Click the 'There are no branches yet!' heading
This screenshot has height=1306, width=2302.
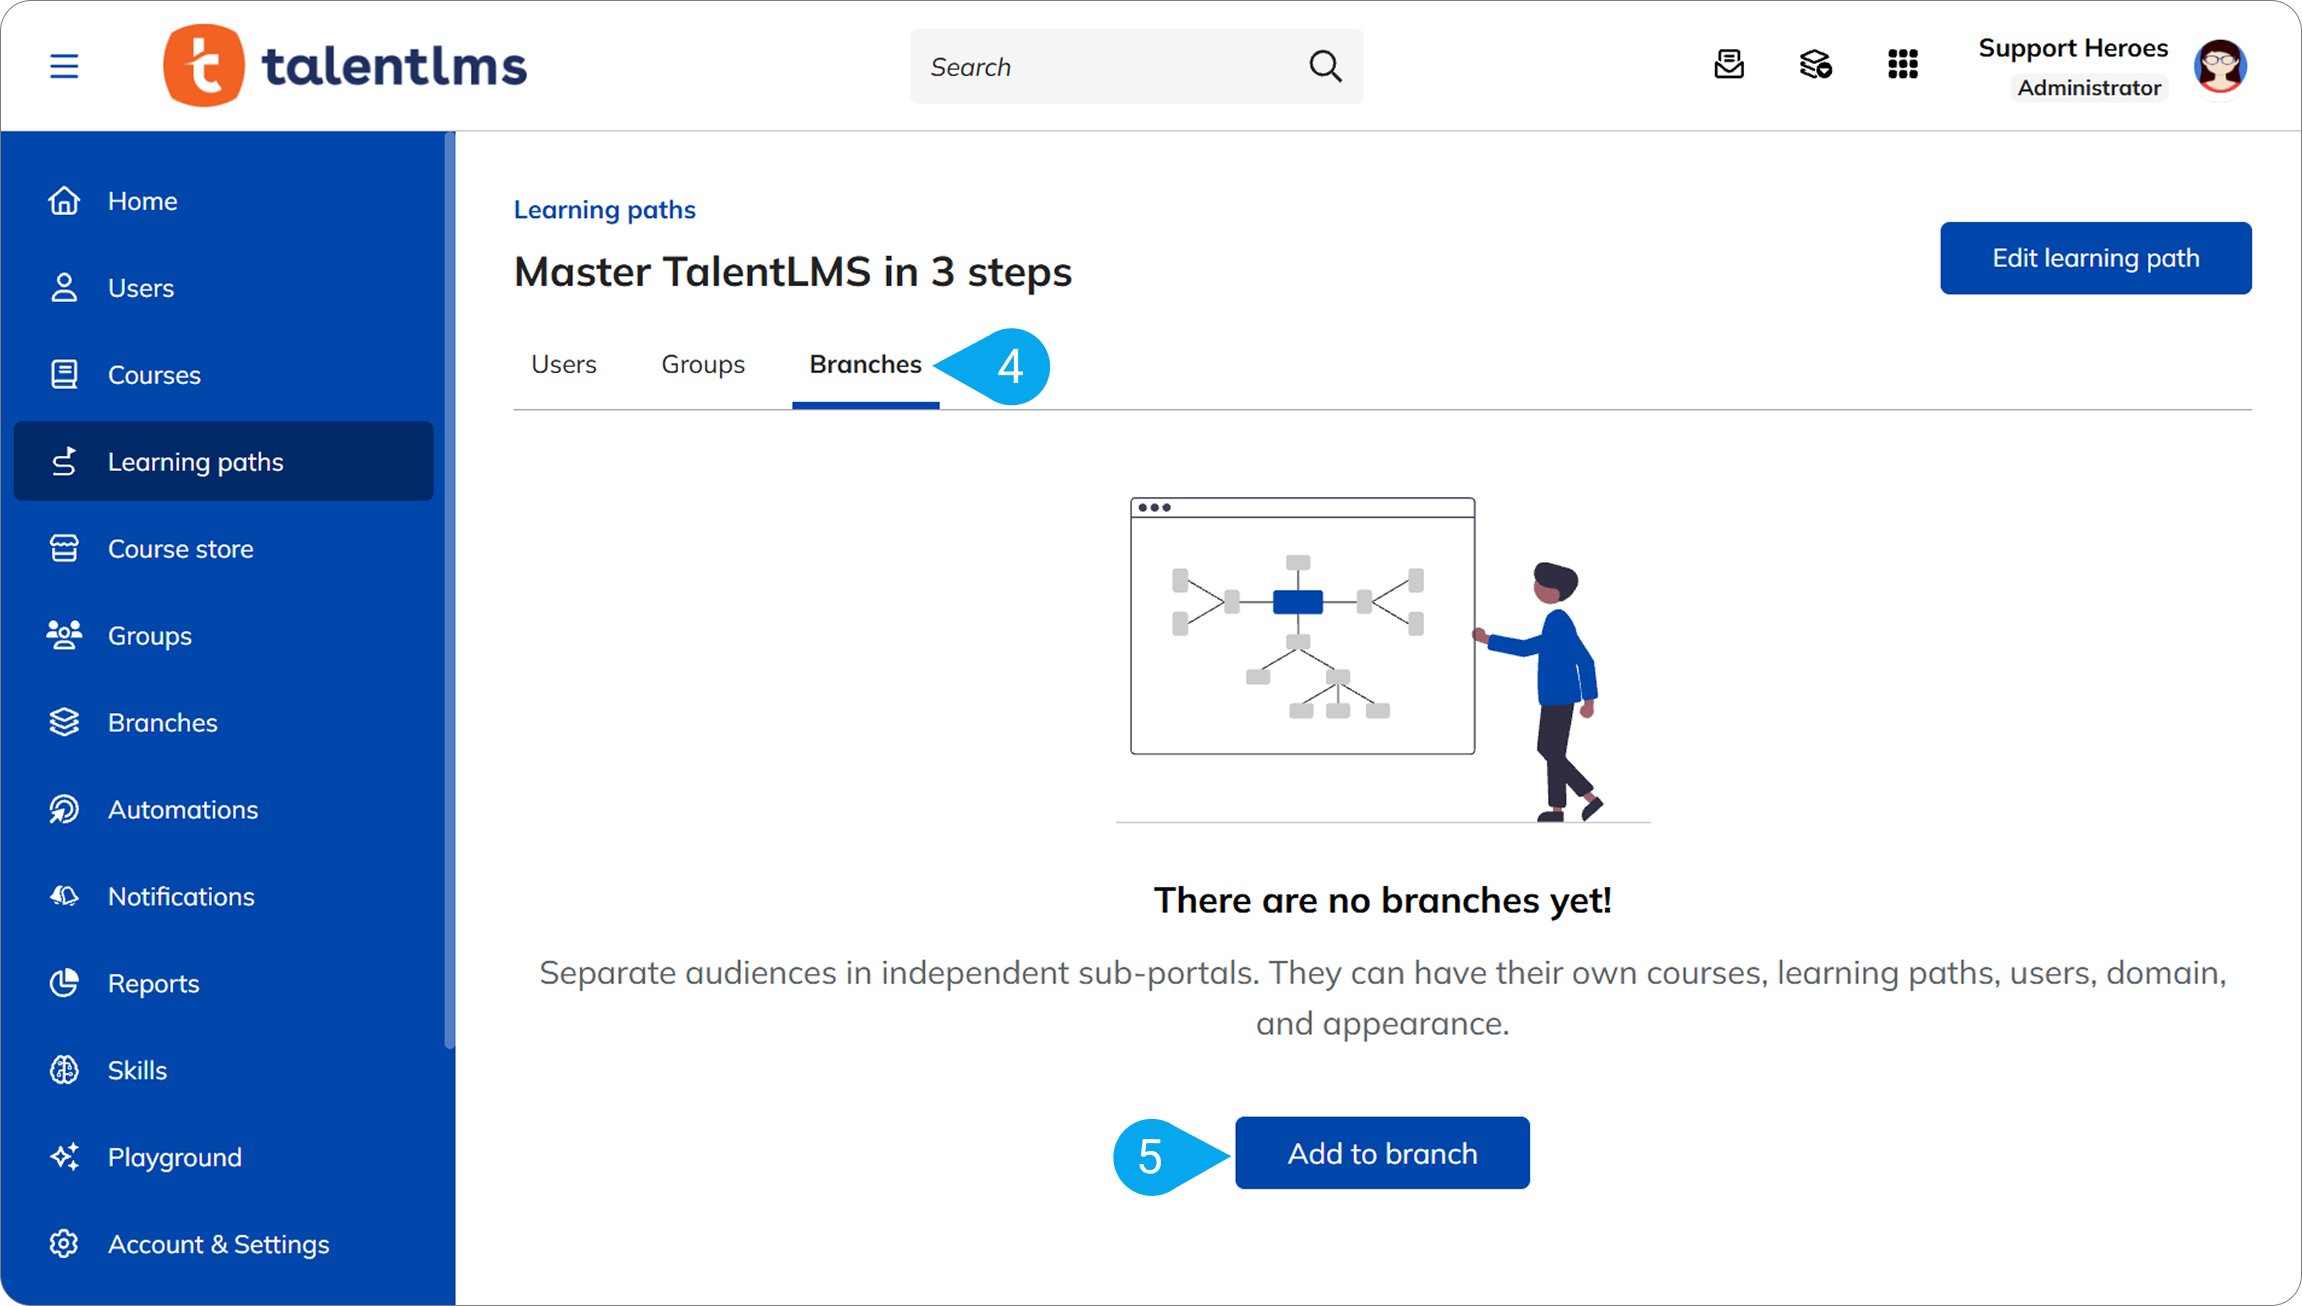[1383, 900]
